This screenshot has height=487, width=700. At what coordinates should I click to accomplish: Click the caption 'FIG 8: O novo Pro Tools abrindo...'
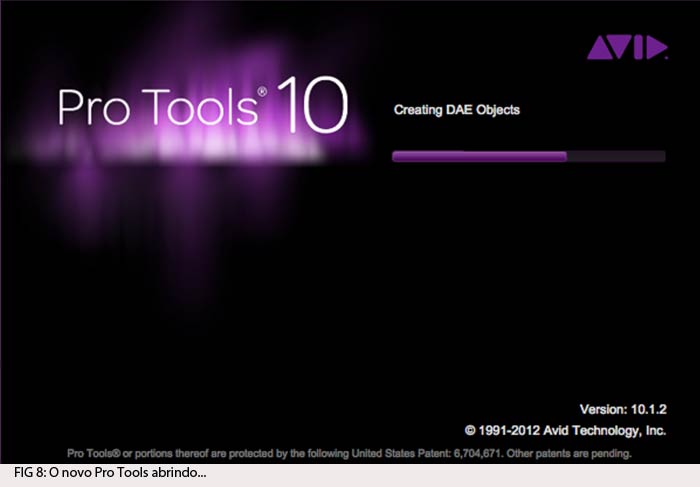(x=110, y=472)
